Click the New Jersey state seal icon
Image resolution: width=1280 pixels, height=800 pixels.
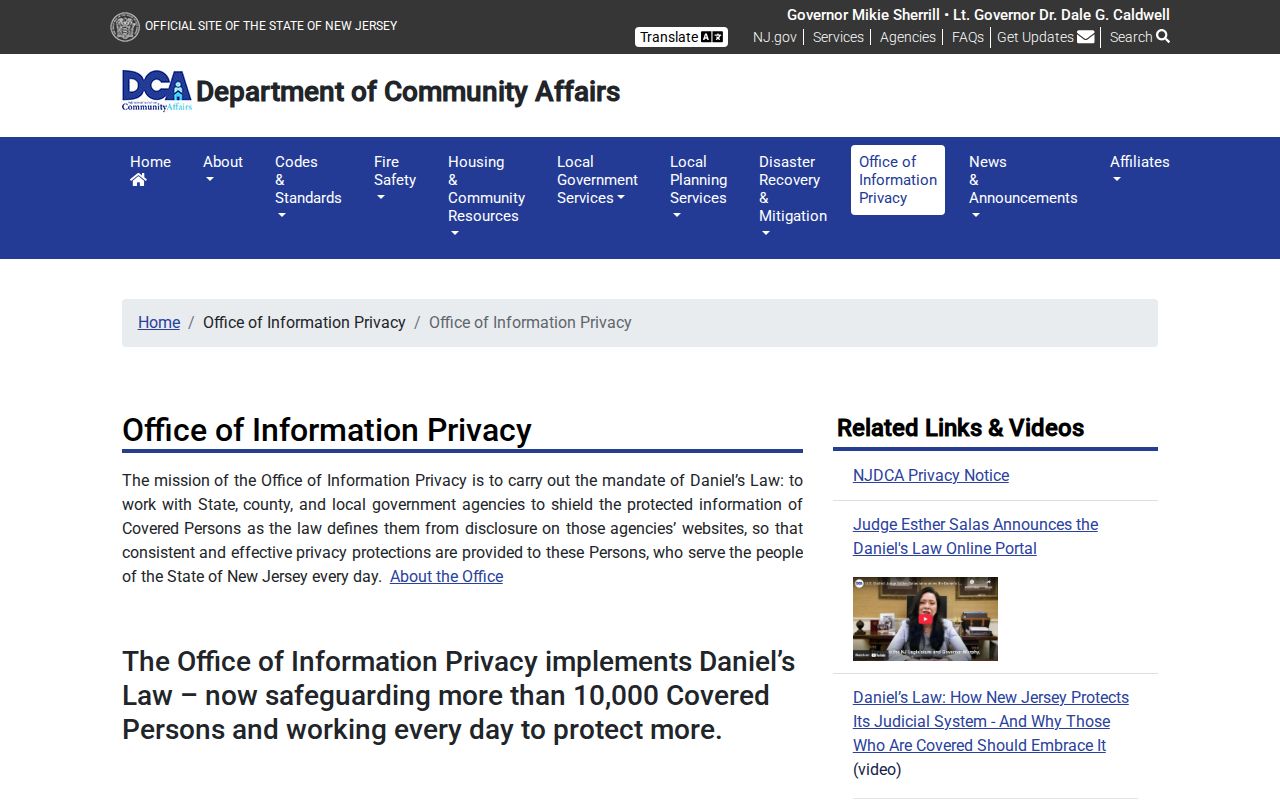click(x=125, y=27)
